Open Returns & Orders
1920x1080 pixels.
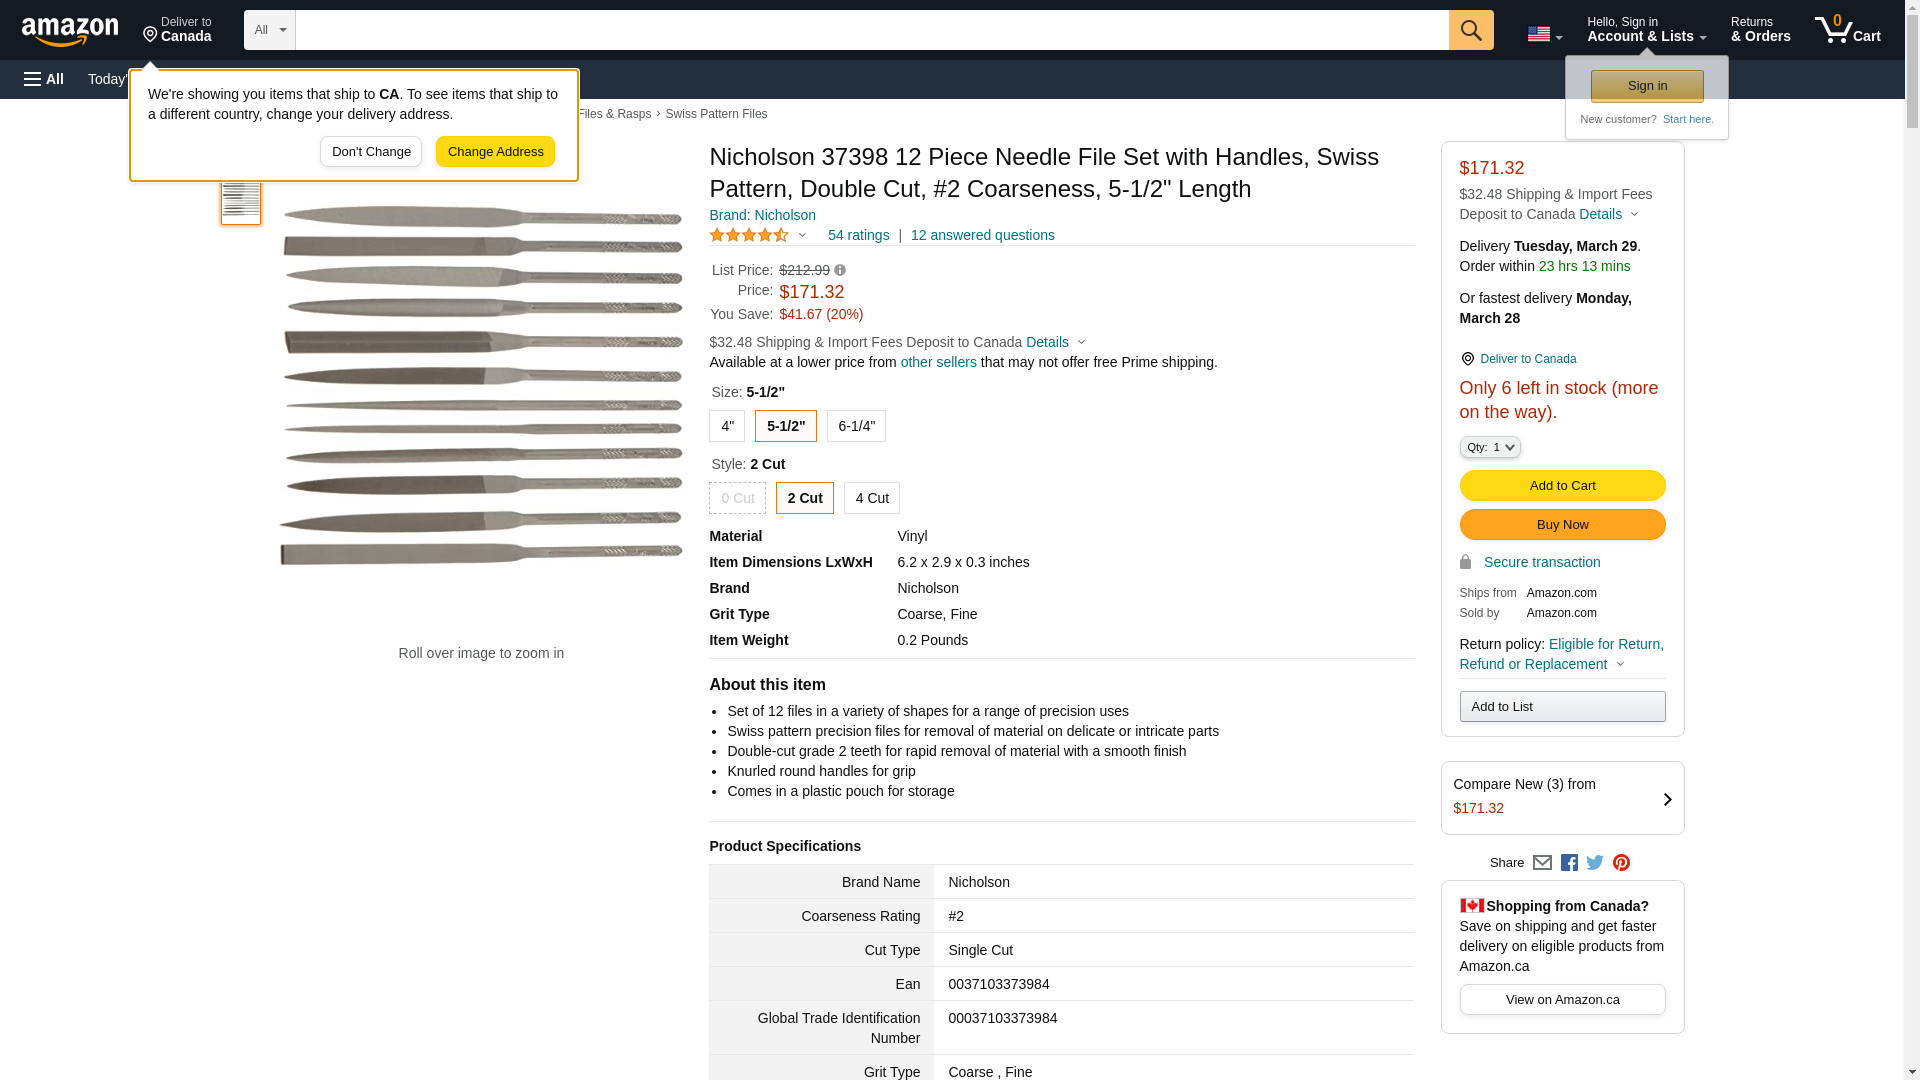click(1760, 30)
